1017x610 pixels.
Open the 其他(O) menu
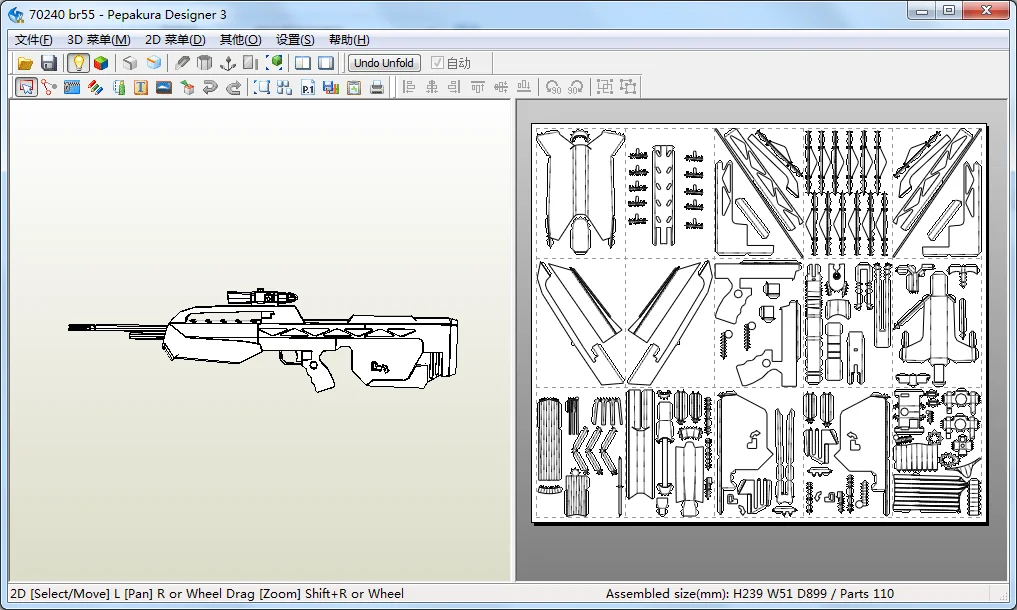tap(240, 40)
